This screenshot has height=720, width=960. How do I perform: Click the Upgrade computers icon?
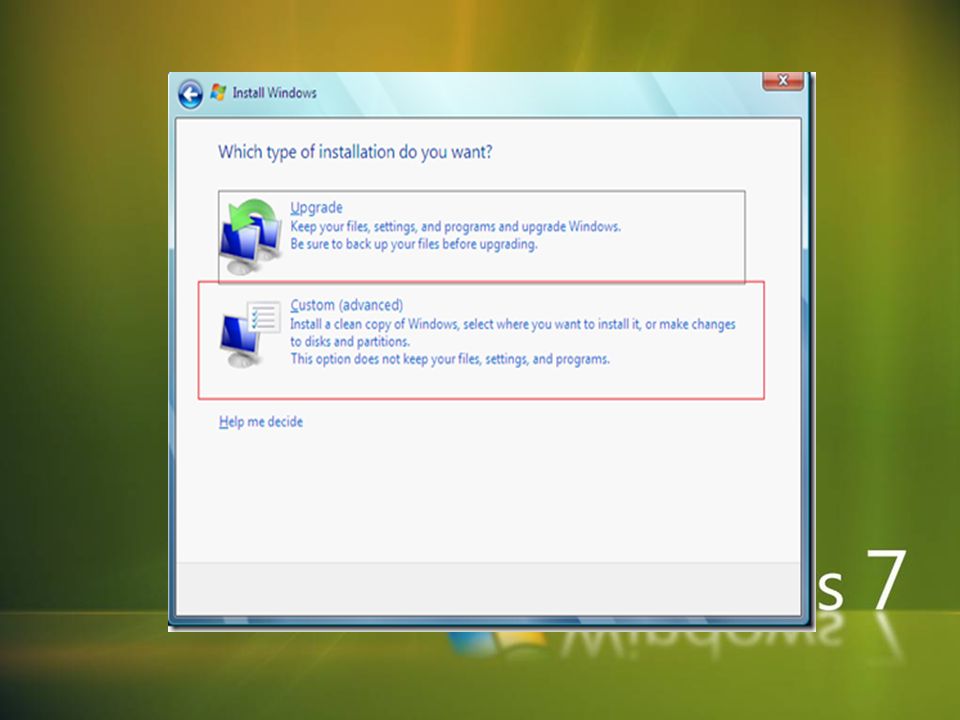(251, 236)
